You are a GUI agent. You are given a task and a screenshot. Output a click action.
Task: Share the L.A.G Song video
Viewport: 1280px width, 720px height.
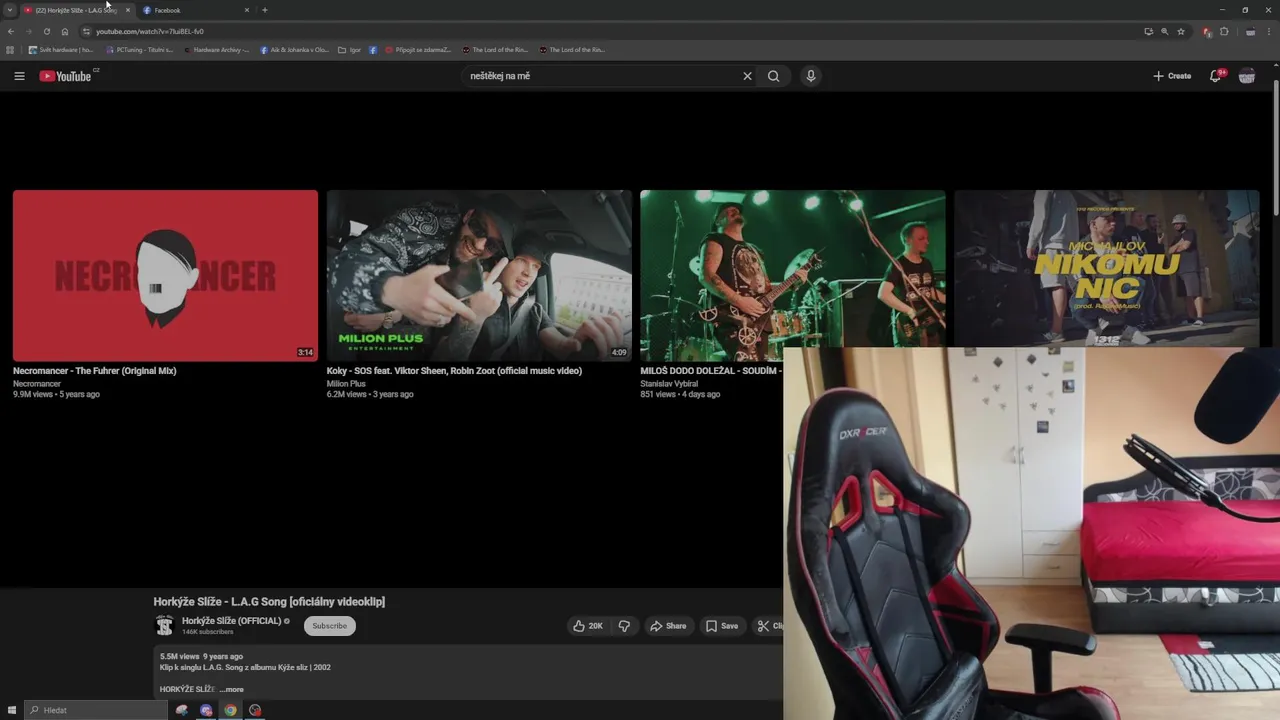tap(668, 626)
